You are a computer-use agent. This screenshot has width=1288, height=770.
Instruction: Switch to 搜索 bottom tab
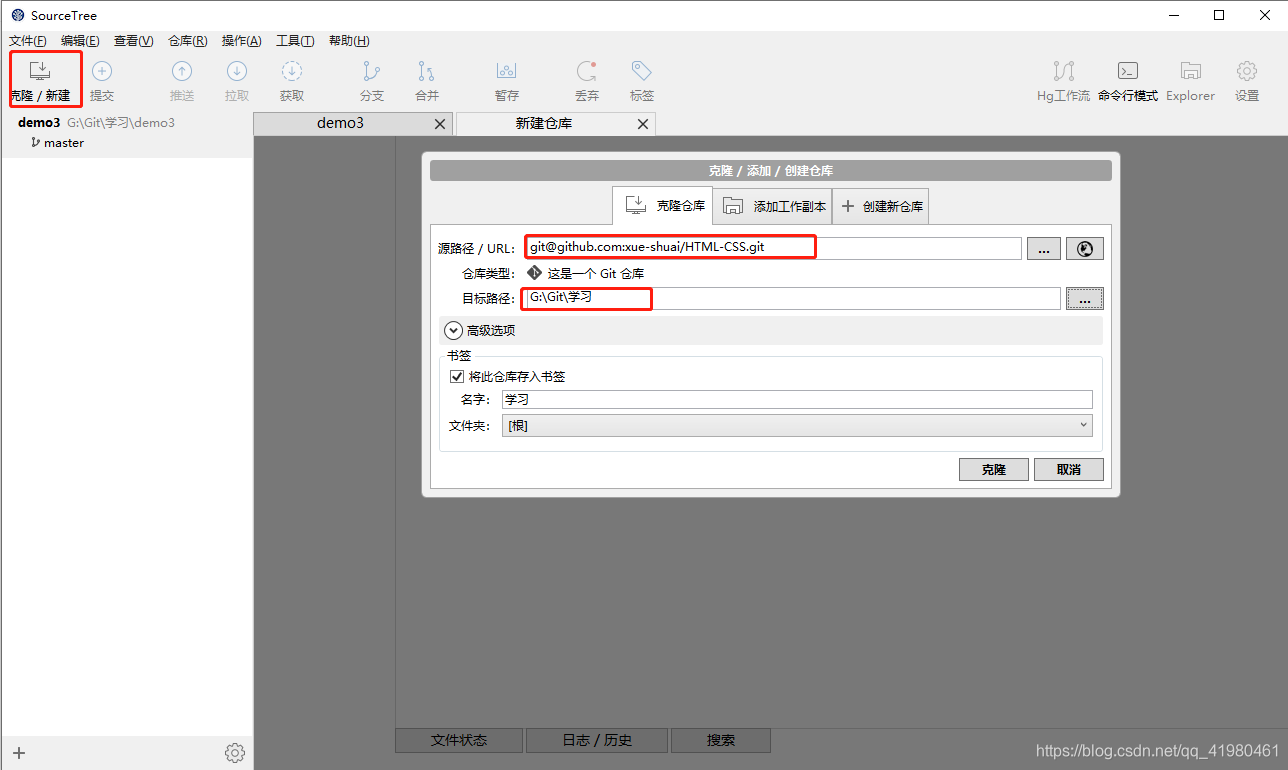(721, 741)
